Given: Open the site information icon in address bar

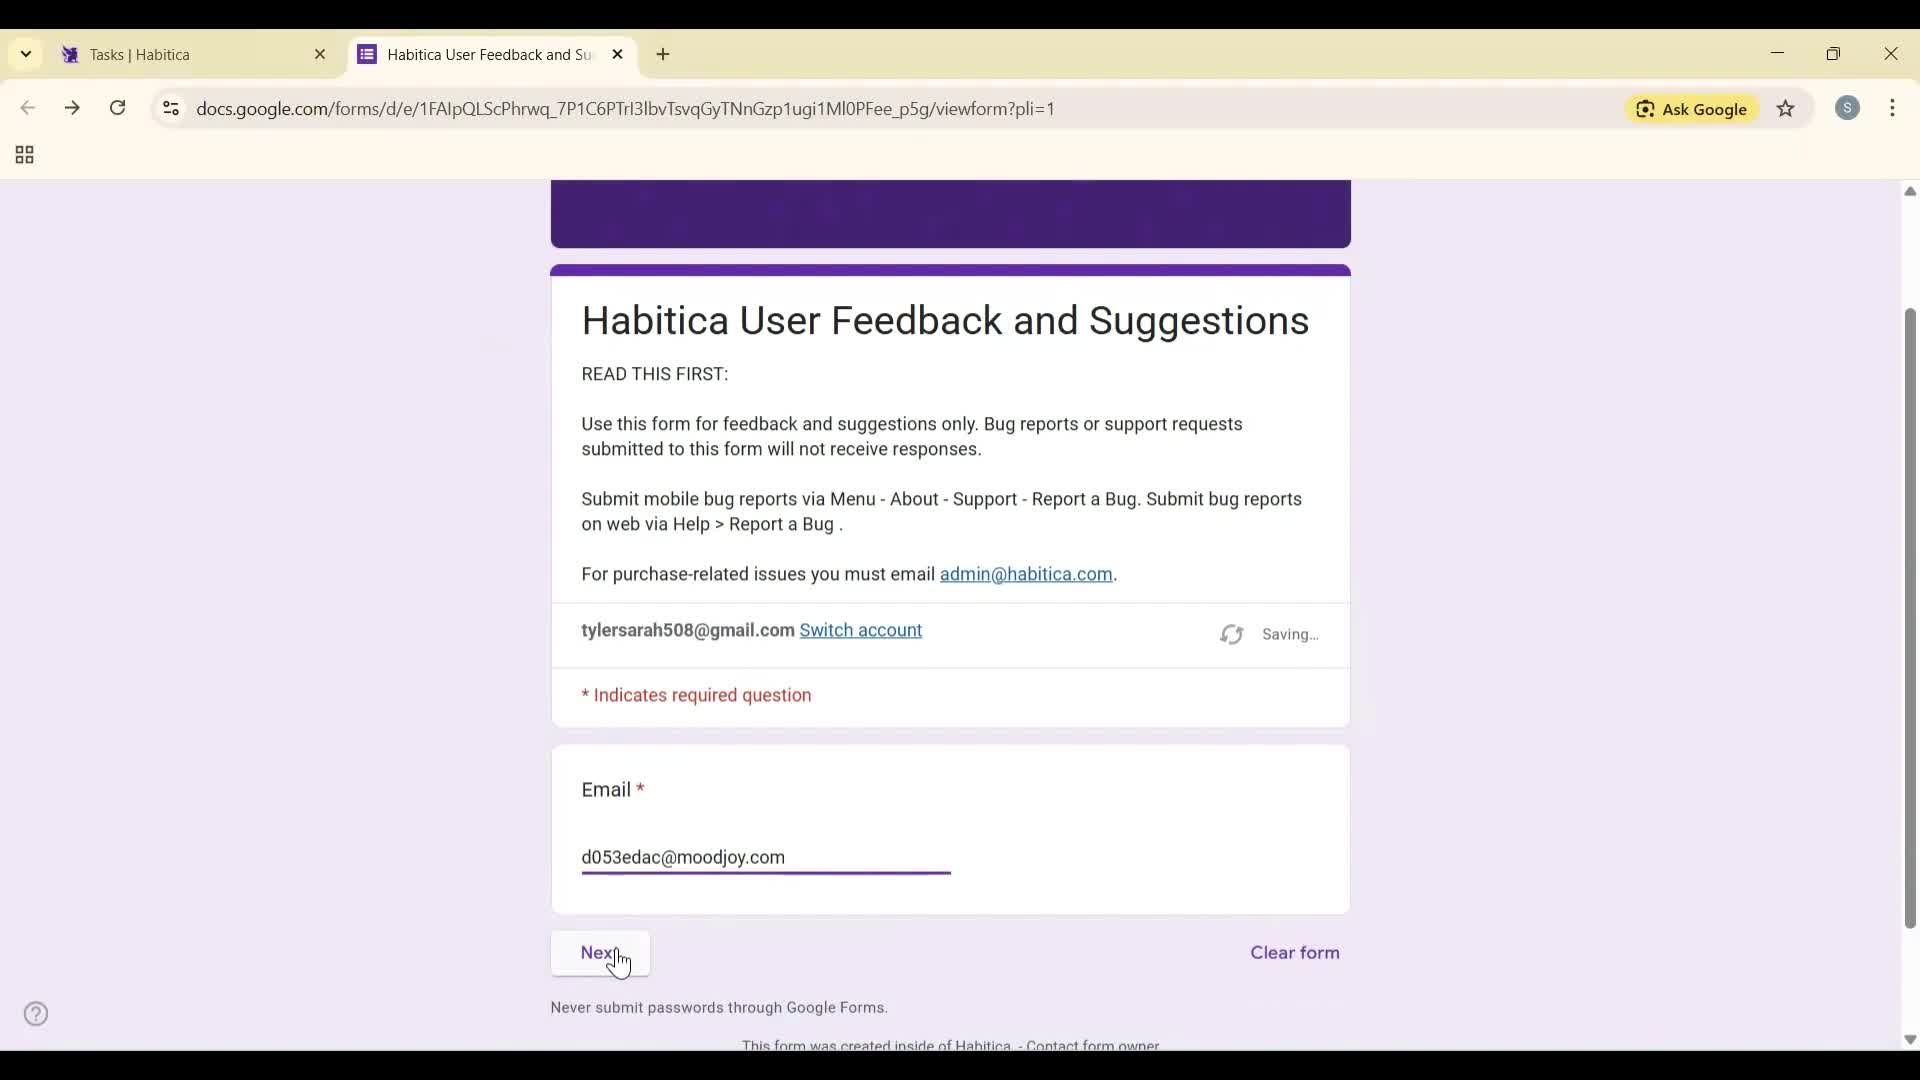Looking at the screenshot, I should (170, 109).
